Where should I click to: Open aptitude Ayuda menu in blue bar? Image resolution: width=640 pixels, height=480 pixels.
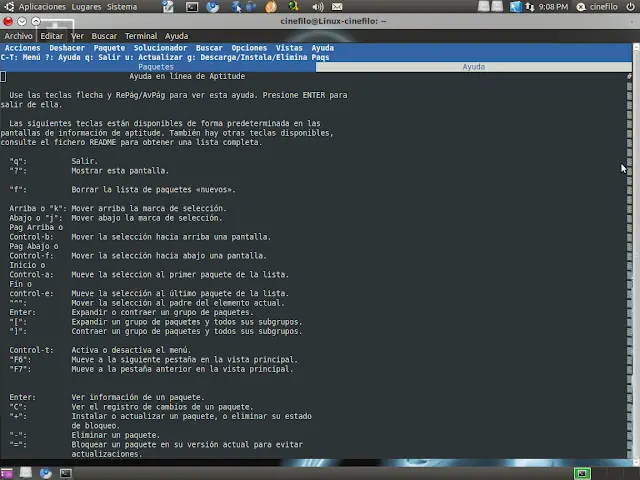323,48
